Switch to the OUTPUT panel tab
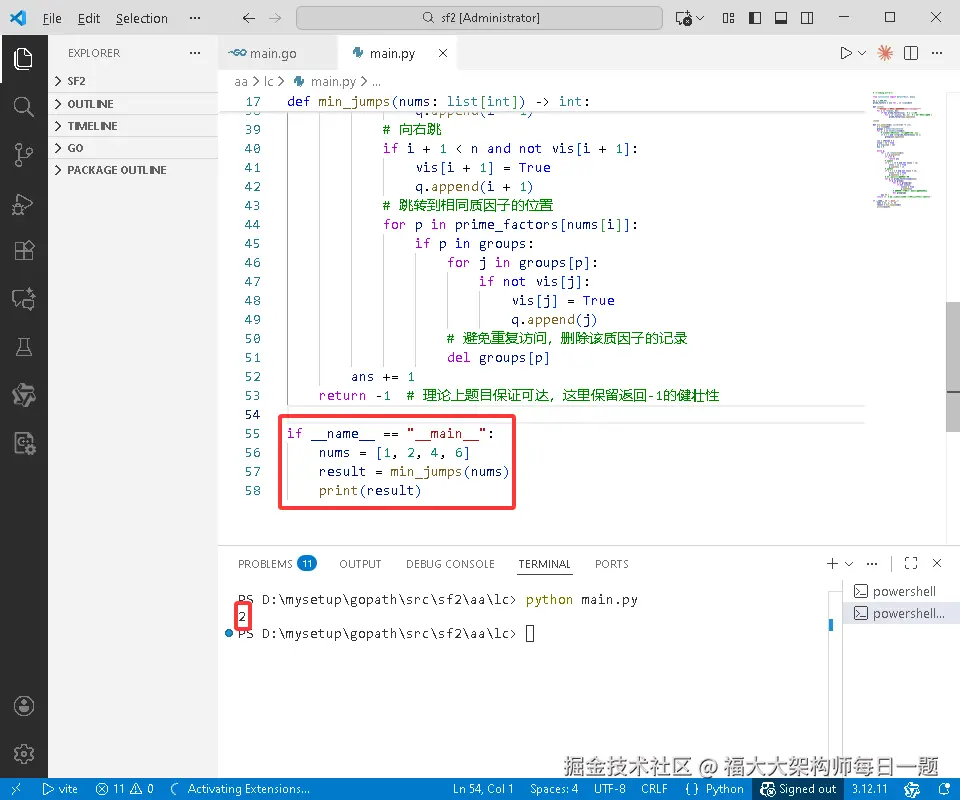 360,564
